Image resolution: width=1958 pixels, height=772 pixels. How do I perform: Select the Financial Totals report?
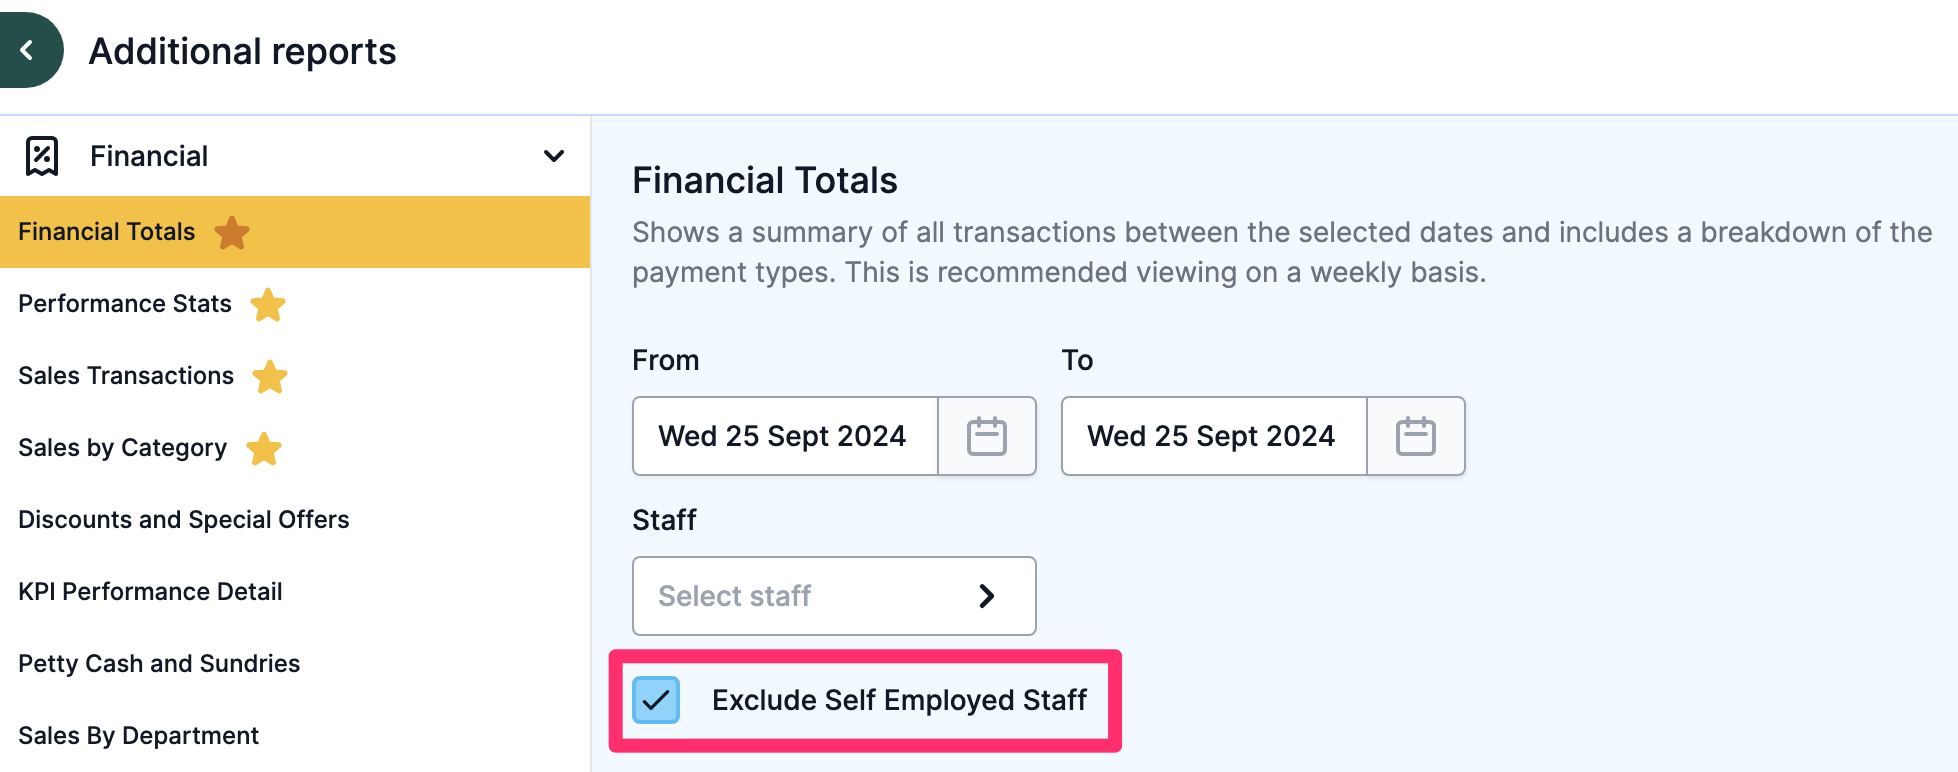[x=107, y=232]
